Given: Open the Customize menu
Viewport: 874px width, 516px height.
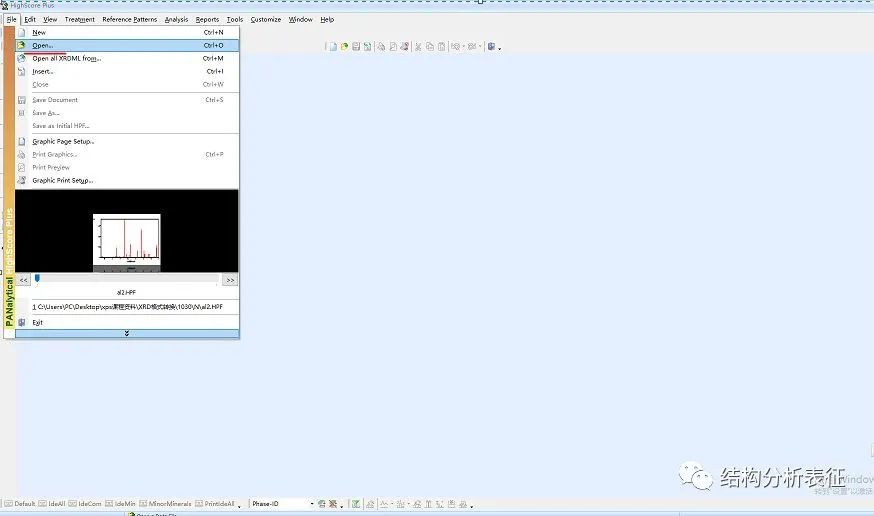Looking at the screenshot, I should [266, 20].
